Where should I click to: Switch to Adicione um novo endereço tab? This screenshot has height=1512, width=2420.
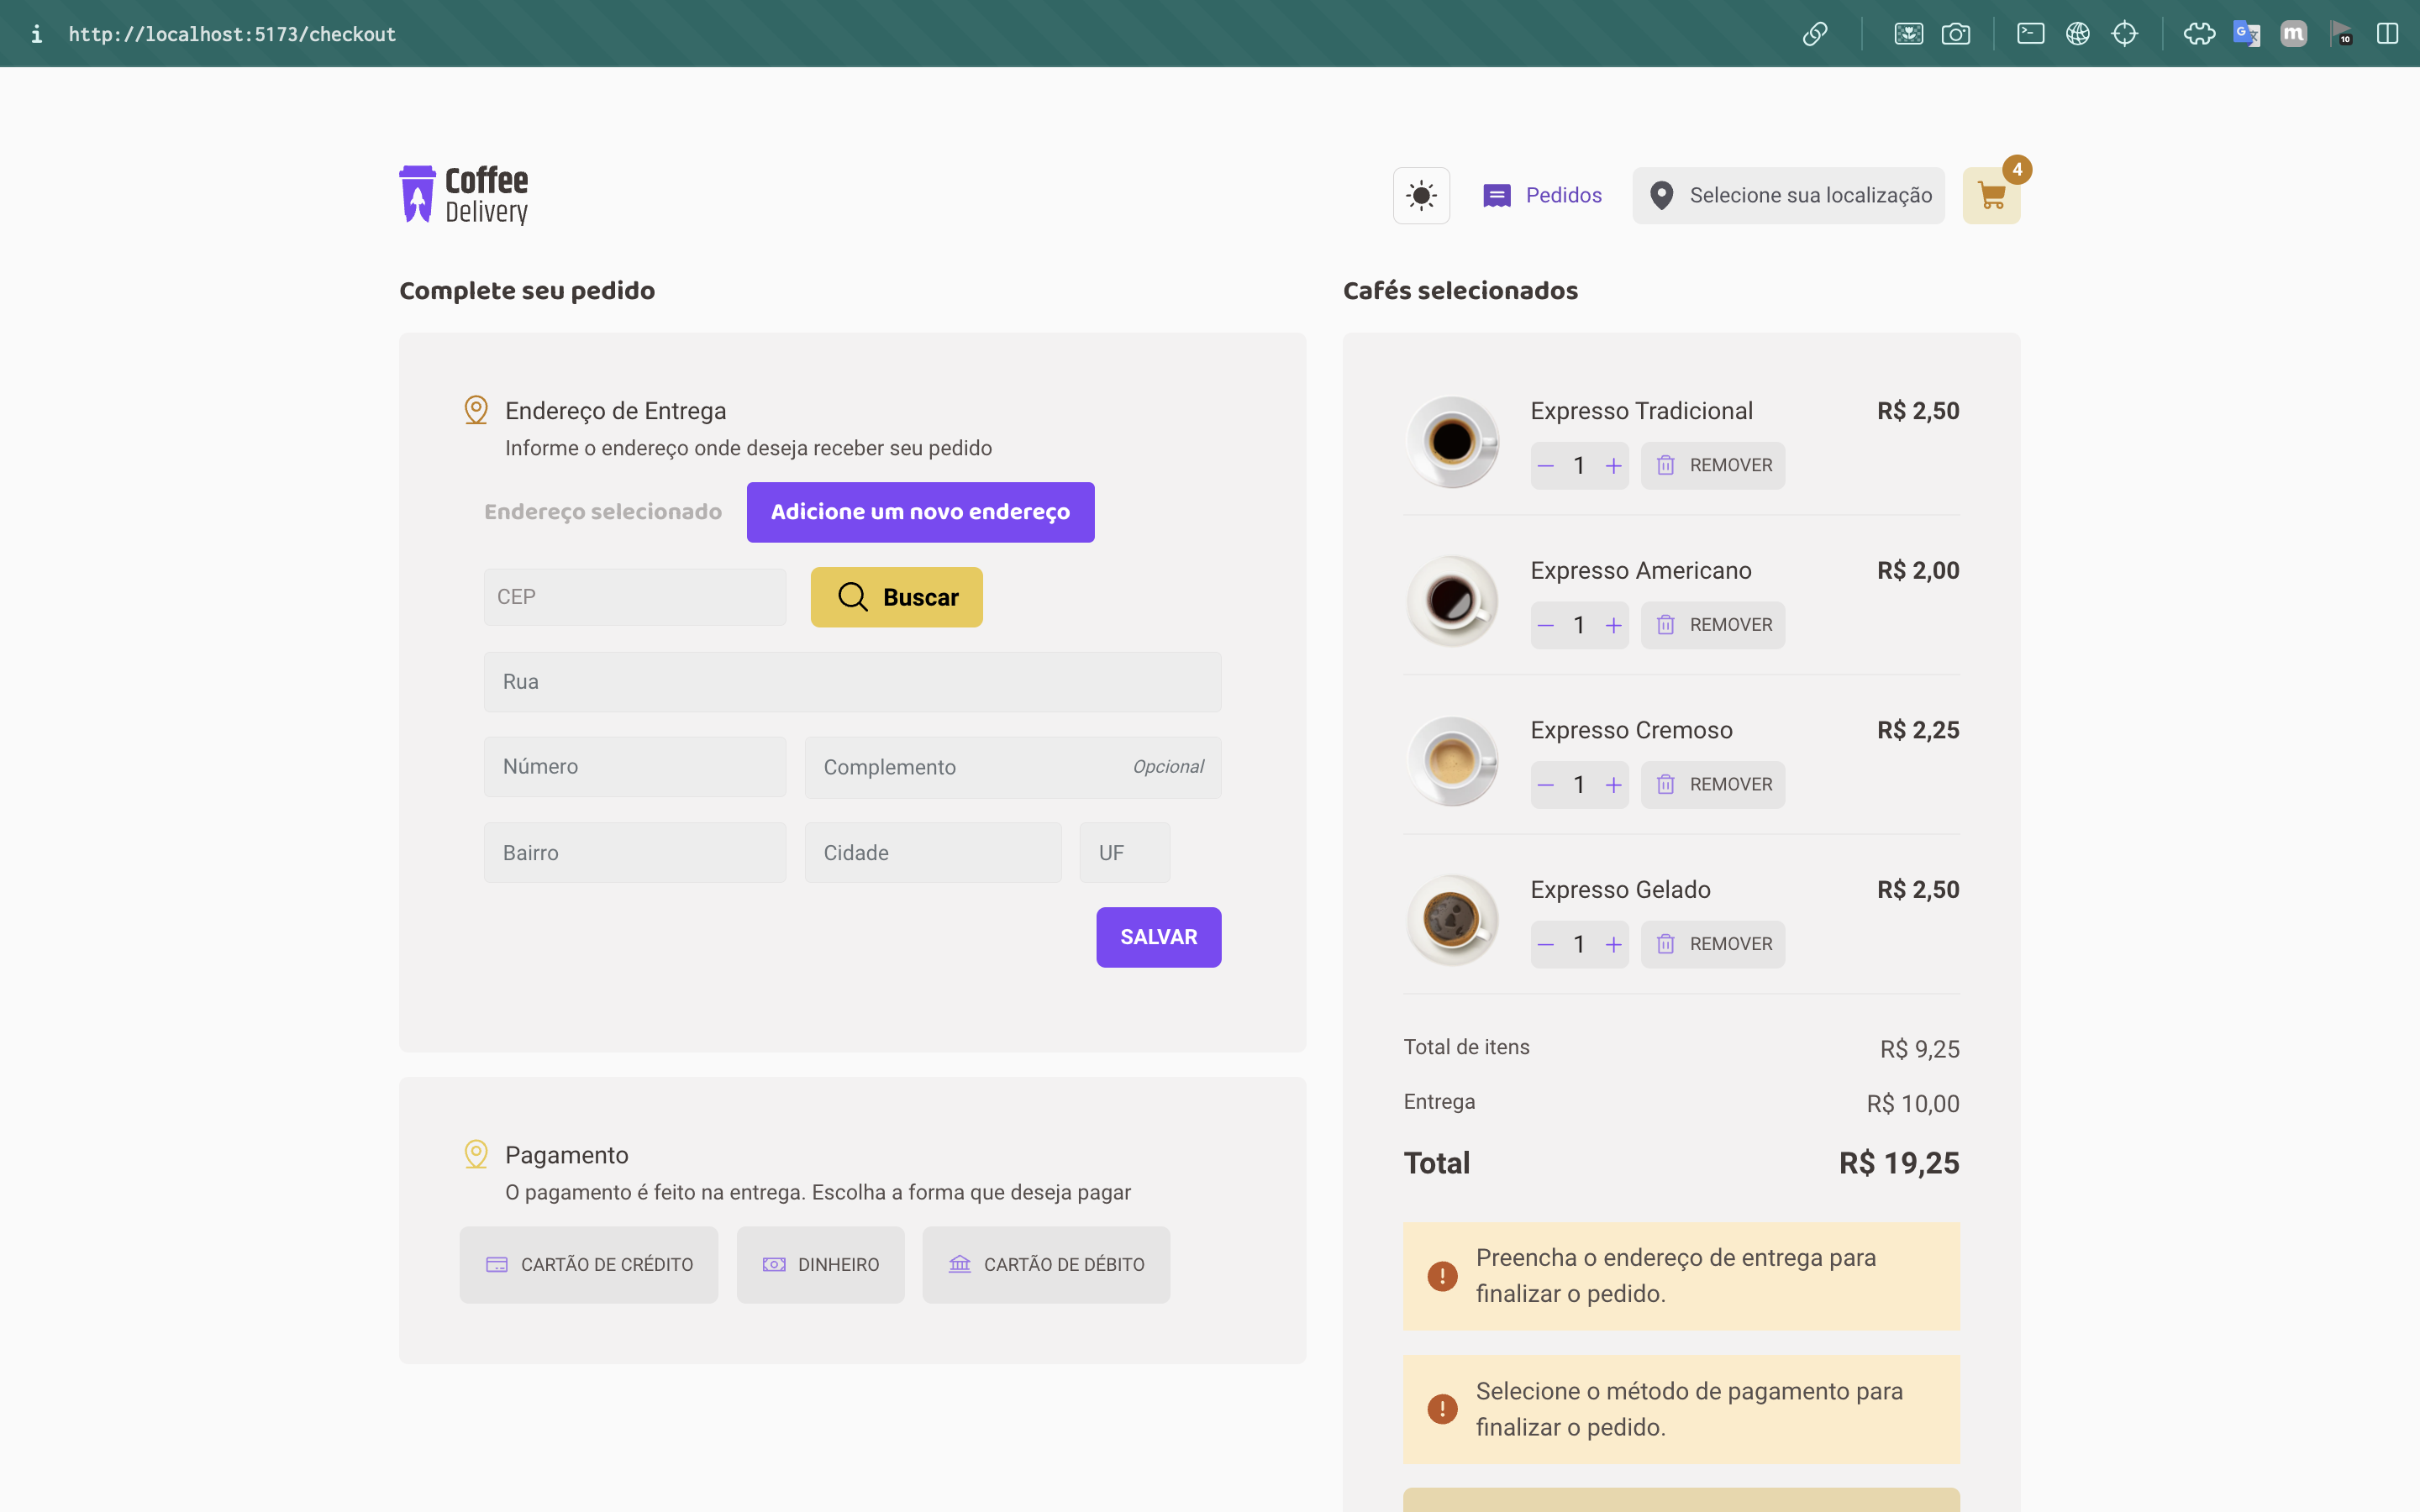tap(920, 512)
